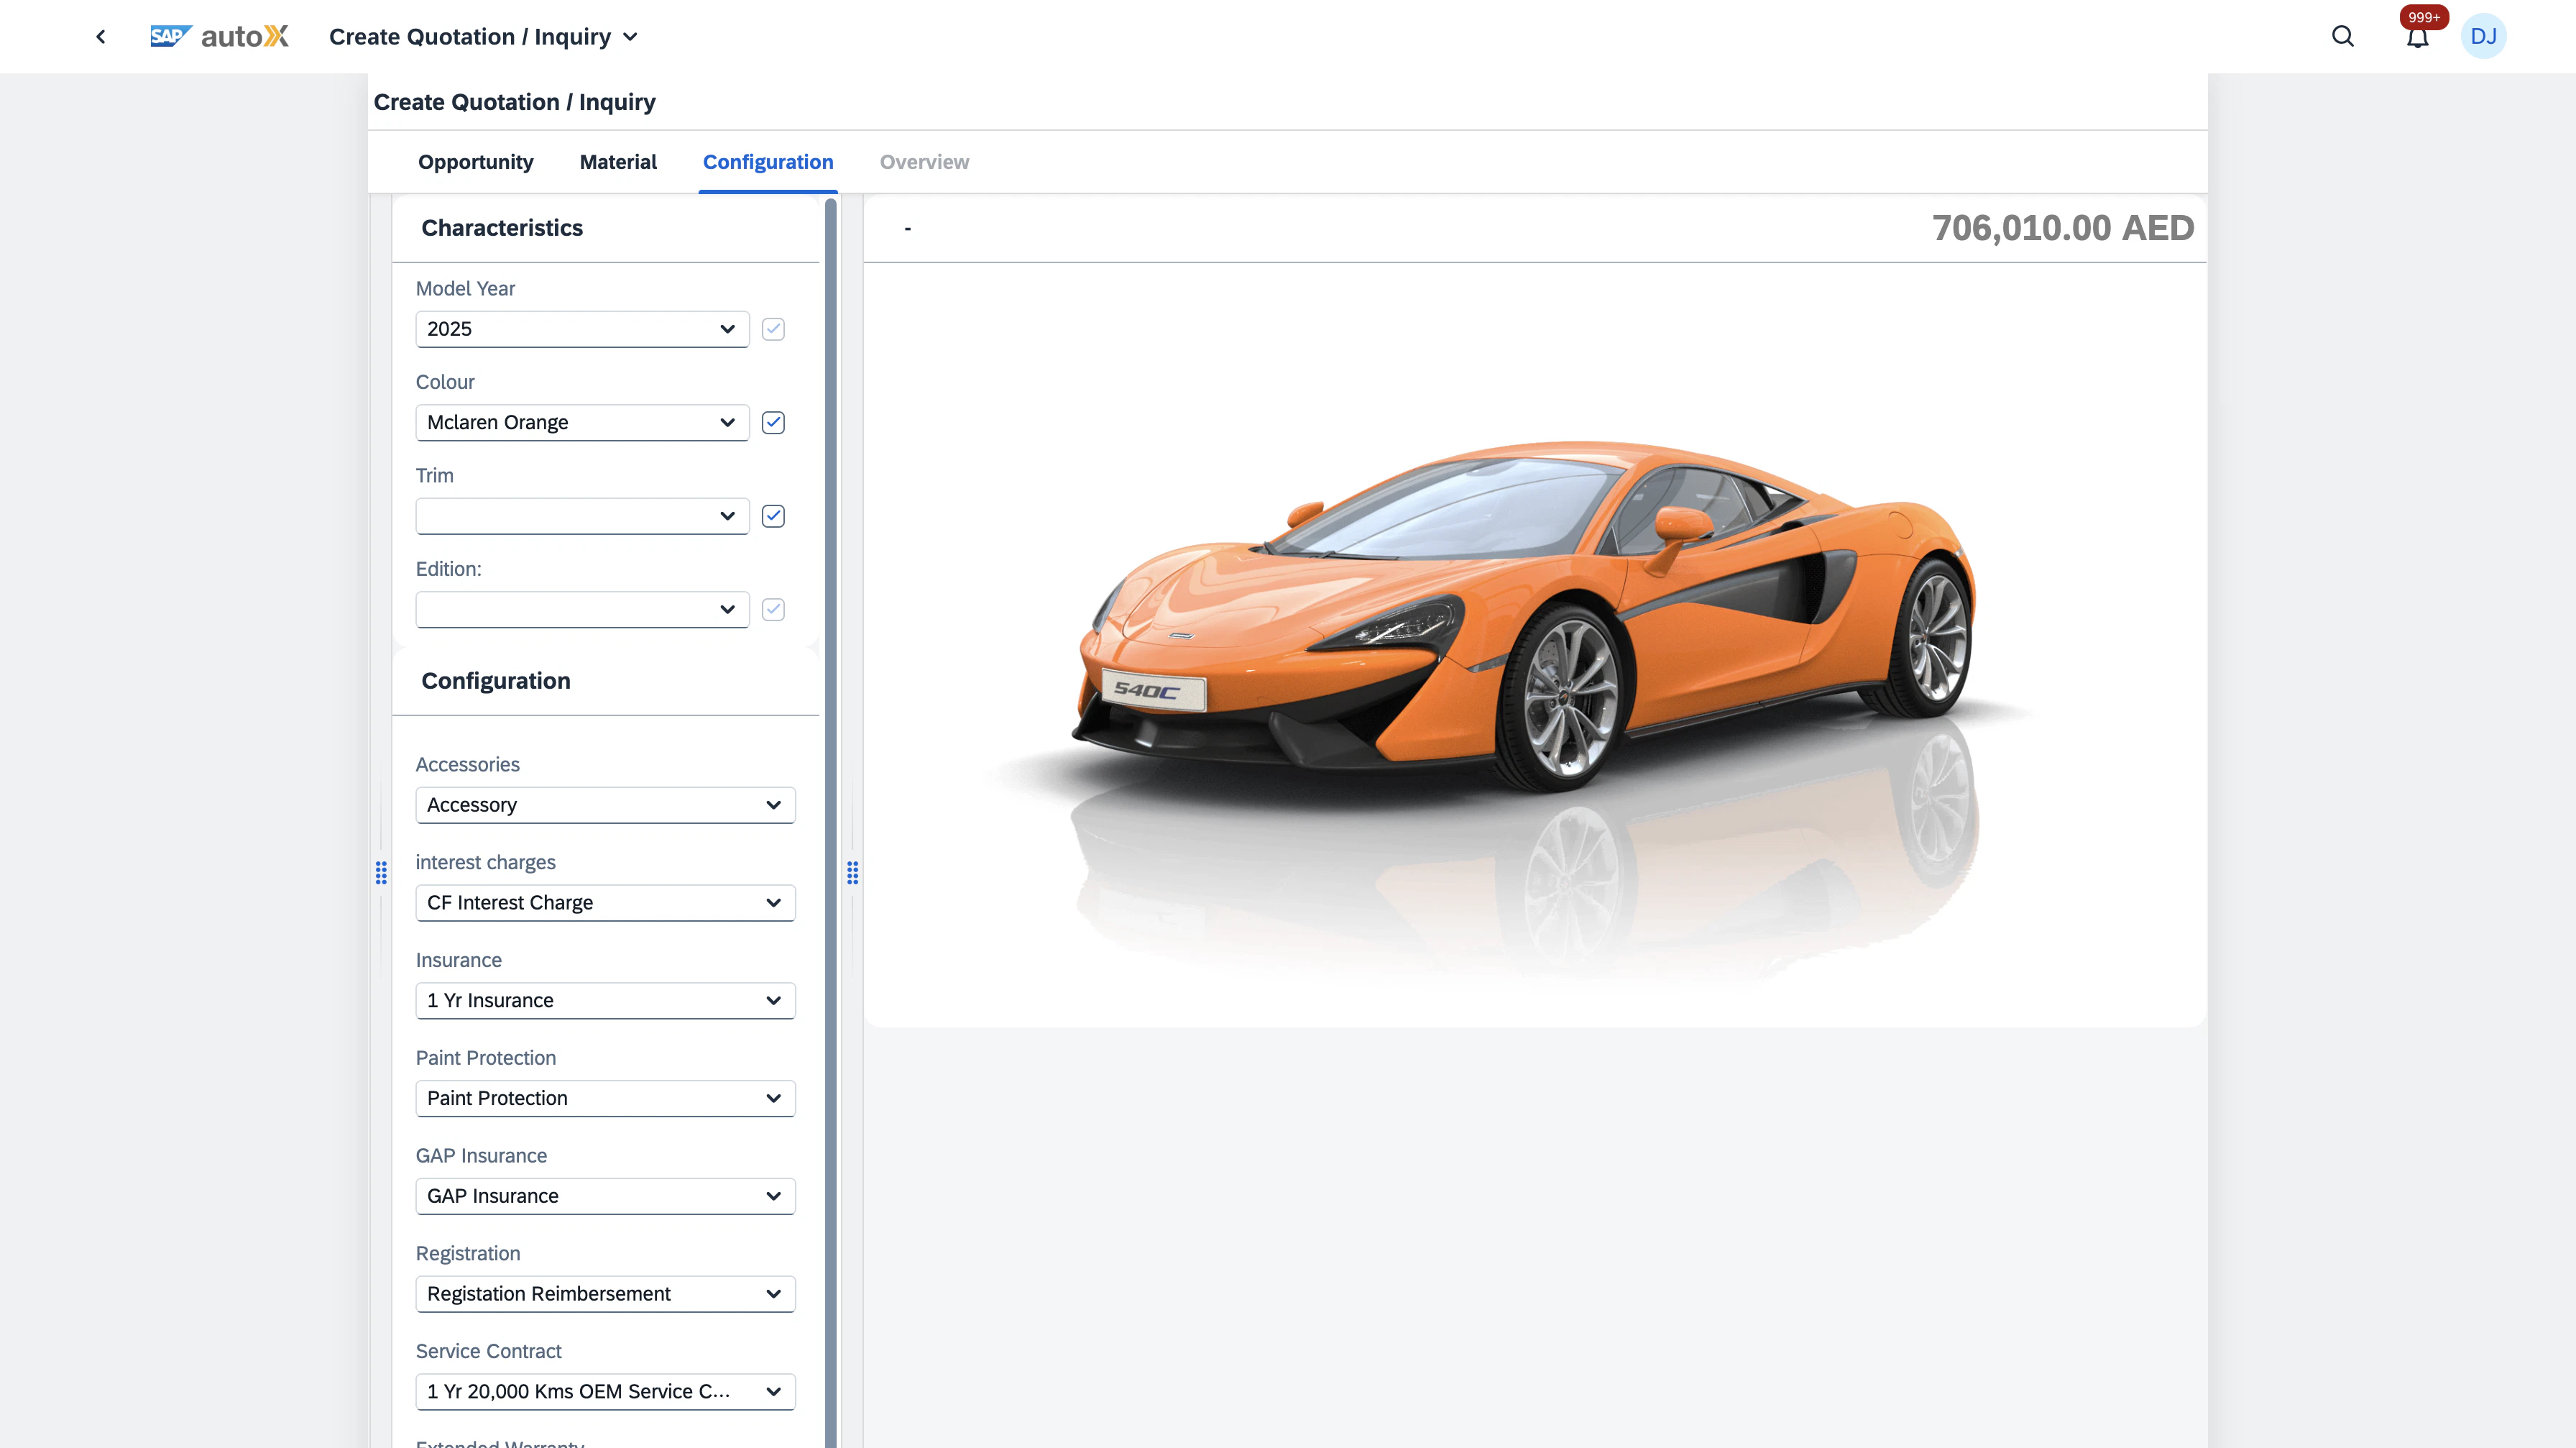Open the Service Contract dropdown

pyautogui.click(x=604, y=1391)
